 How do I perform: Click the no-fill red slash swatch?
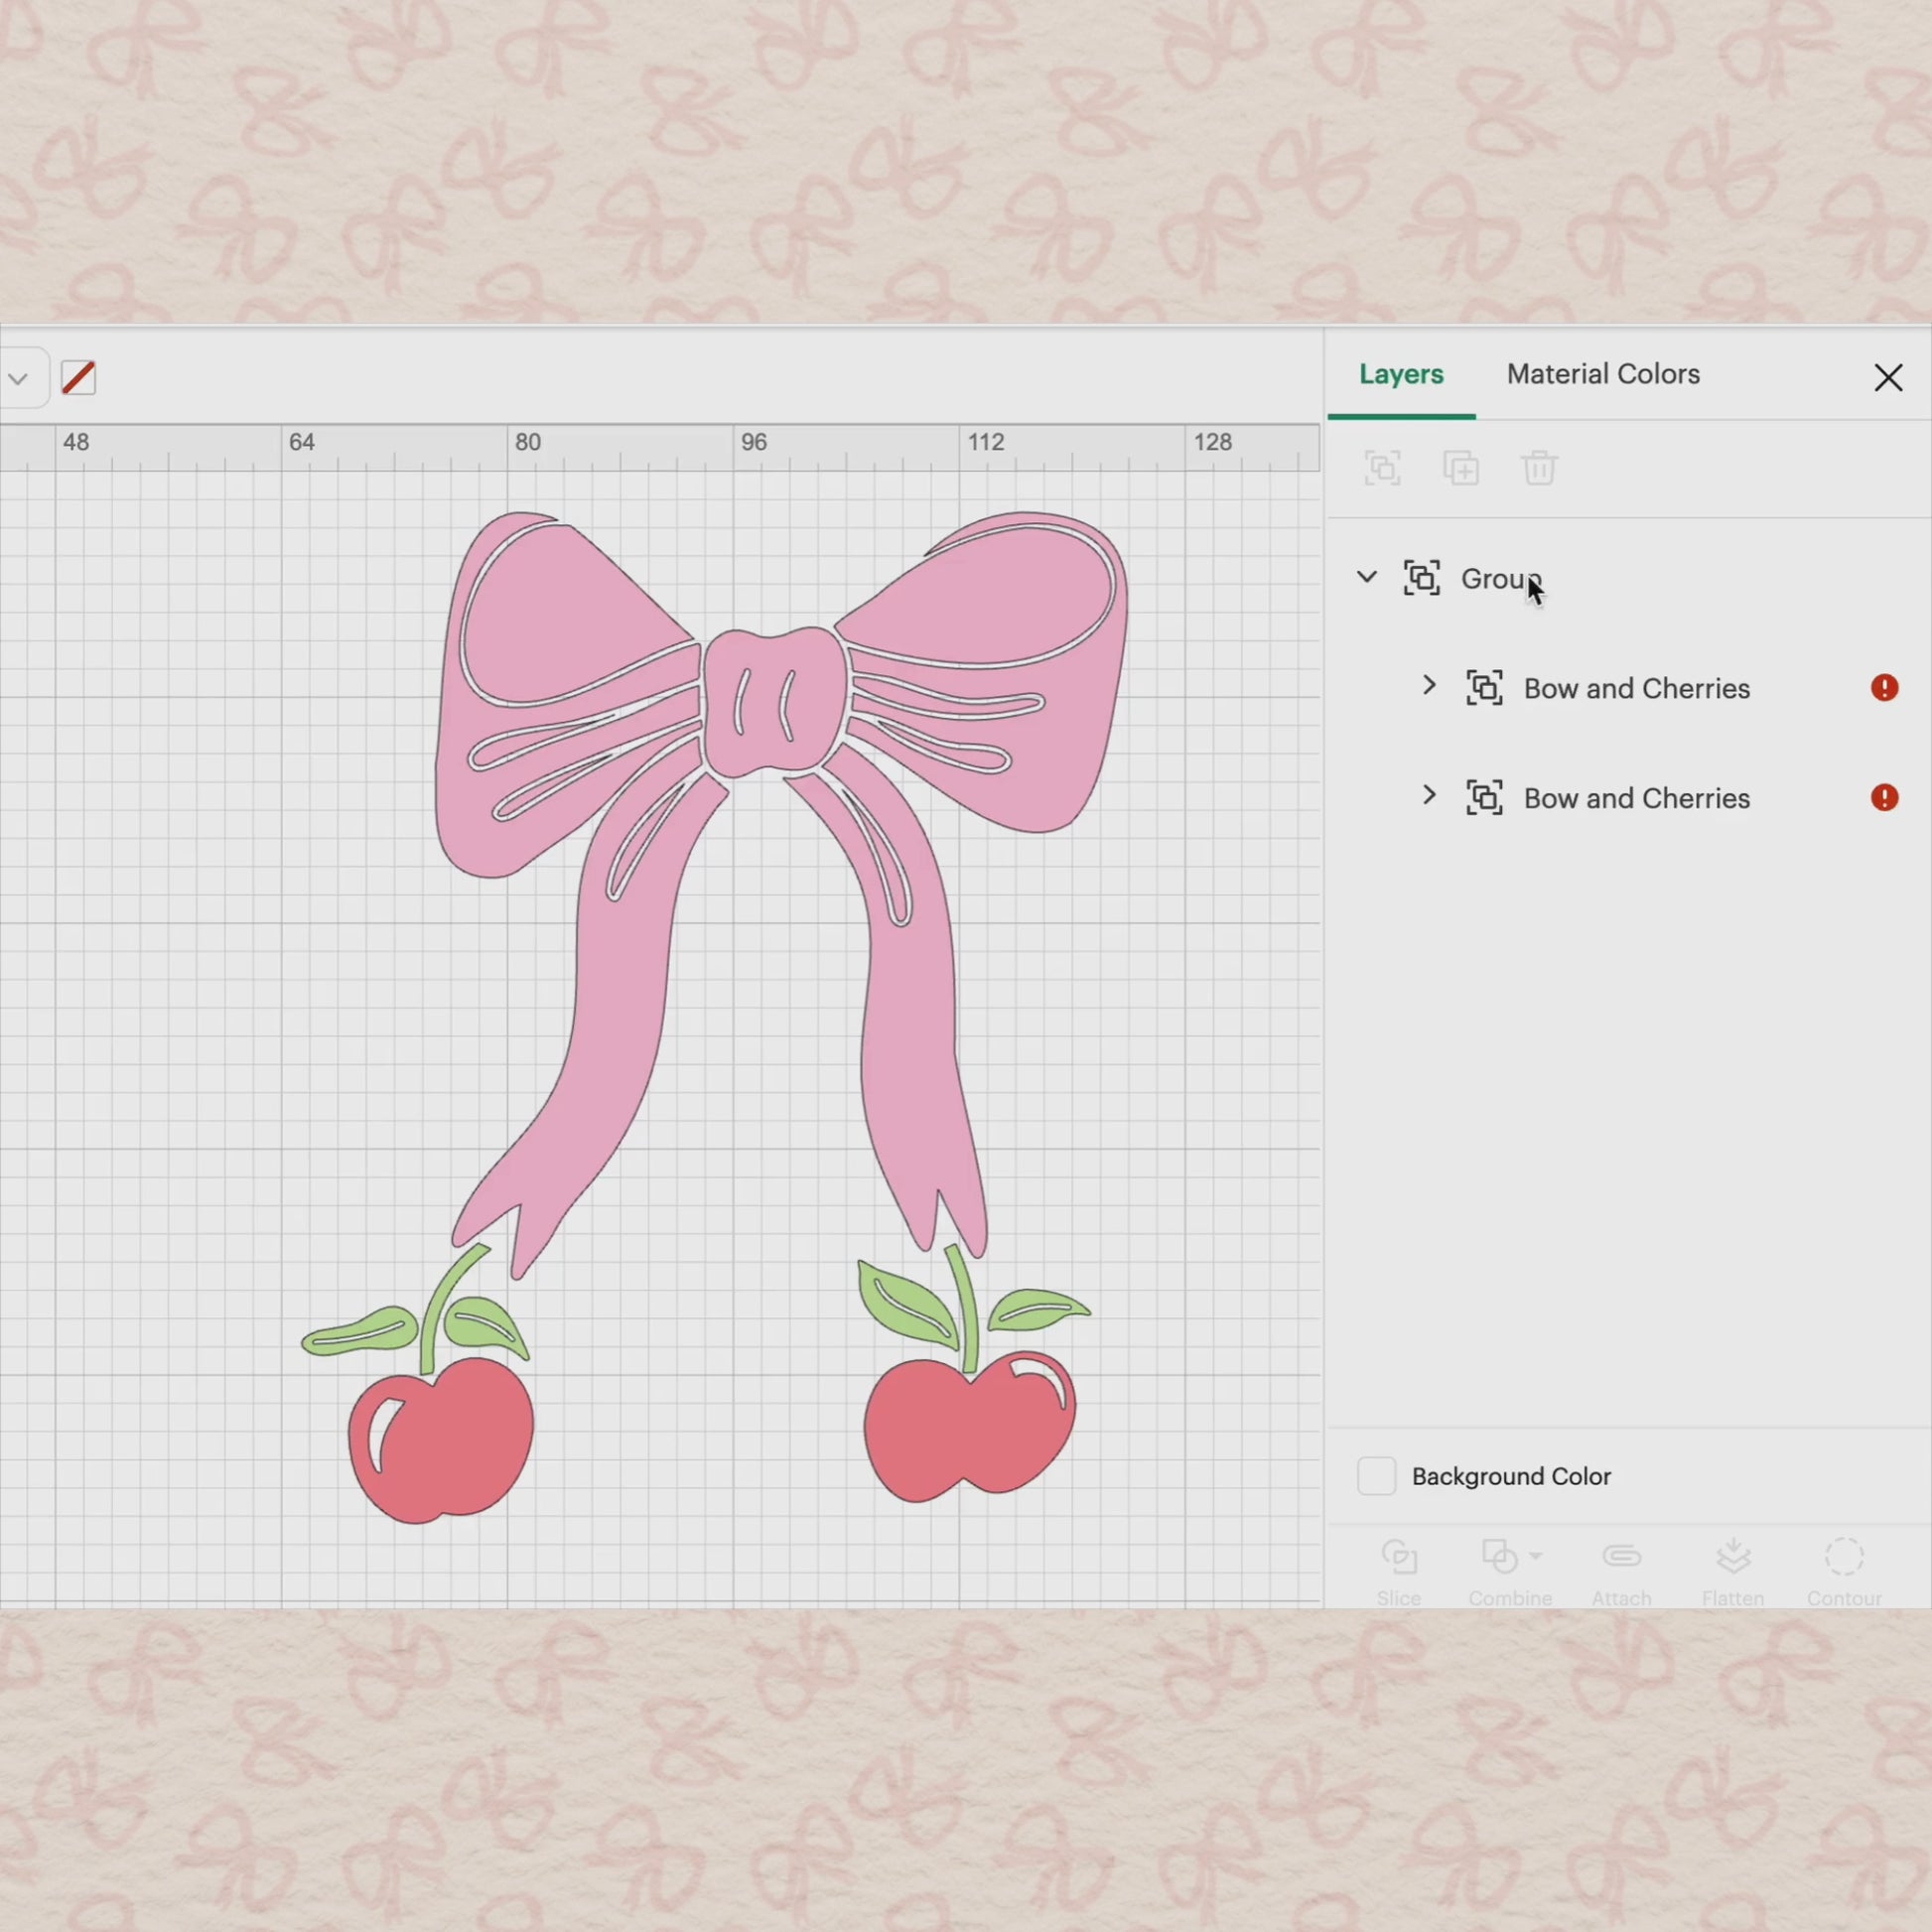(78, 378)
